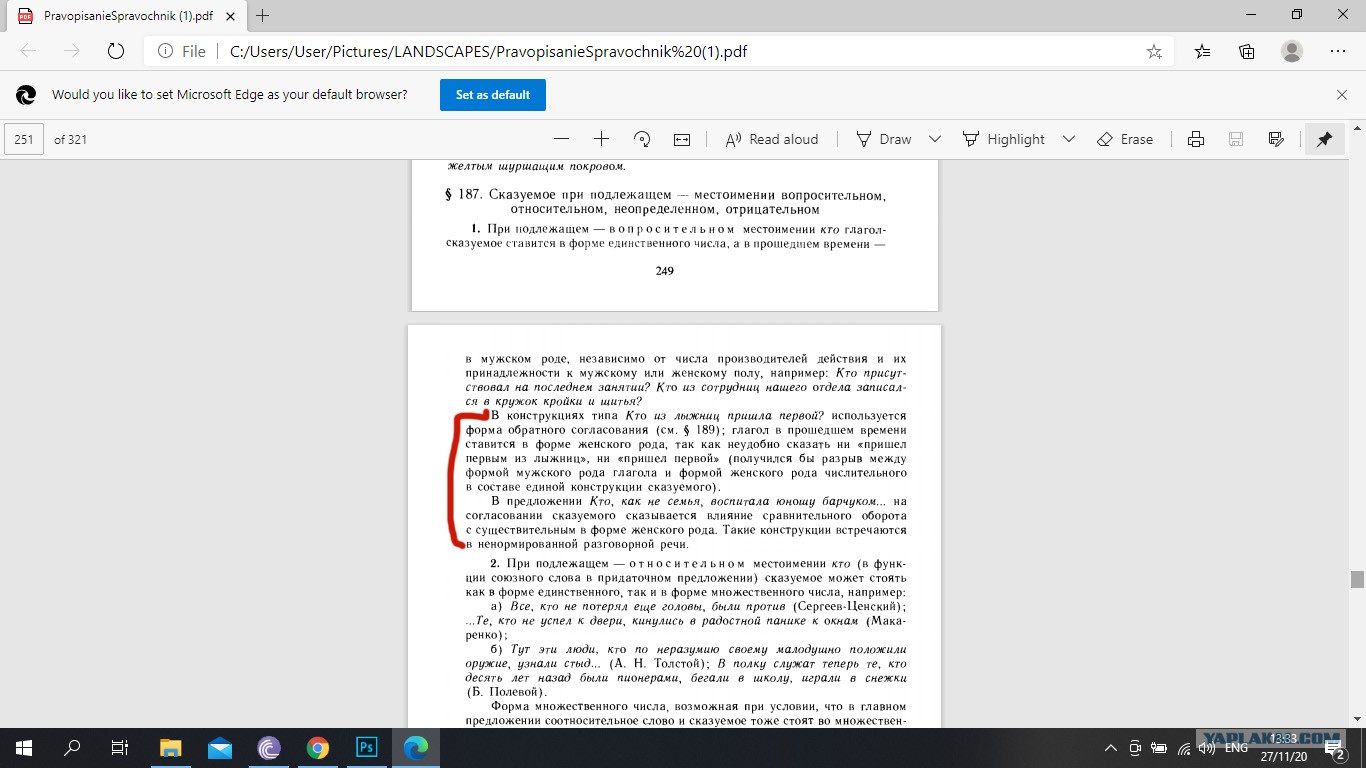Select the PravopisanieSpravochnik (1).pdf tab

tap(128, 16)
